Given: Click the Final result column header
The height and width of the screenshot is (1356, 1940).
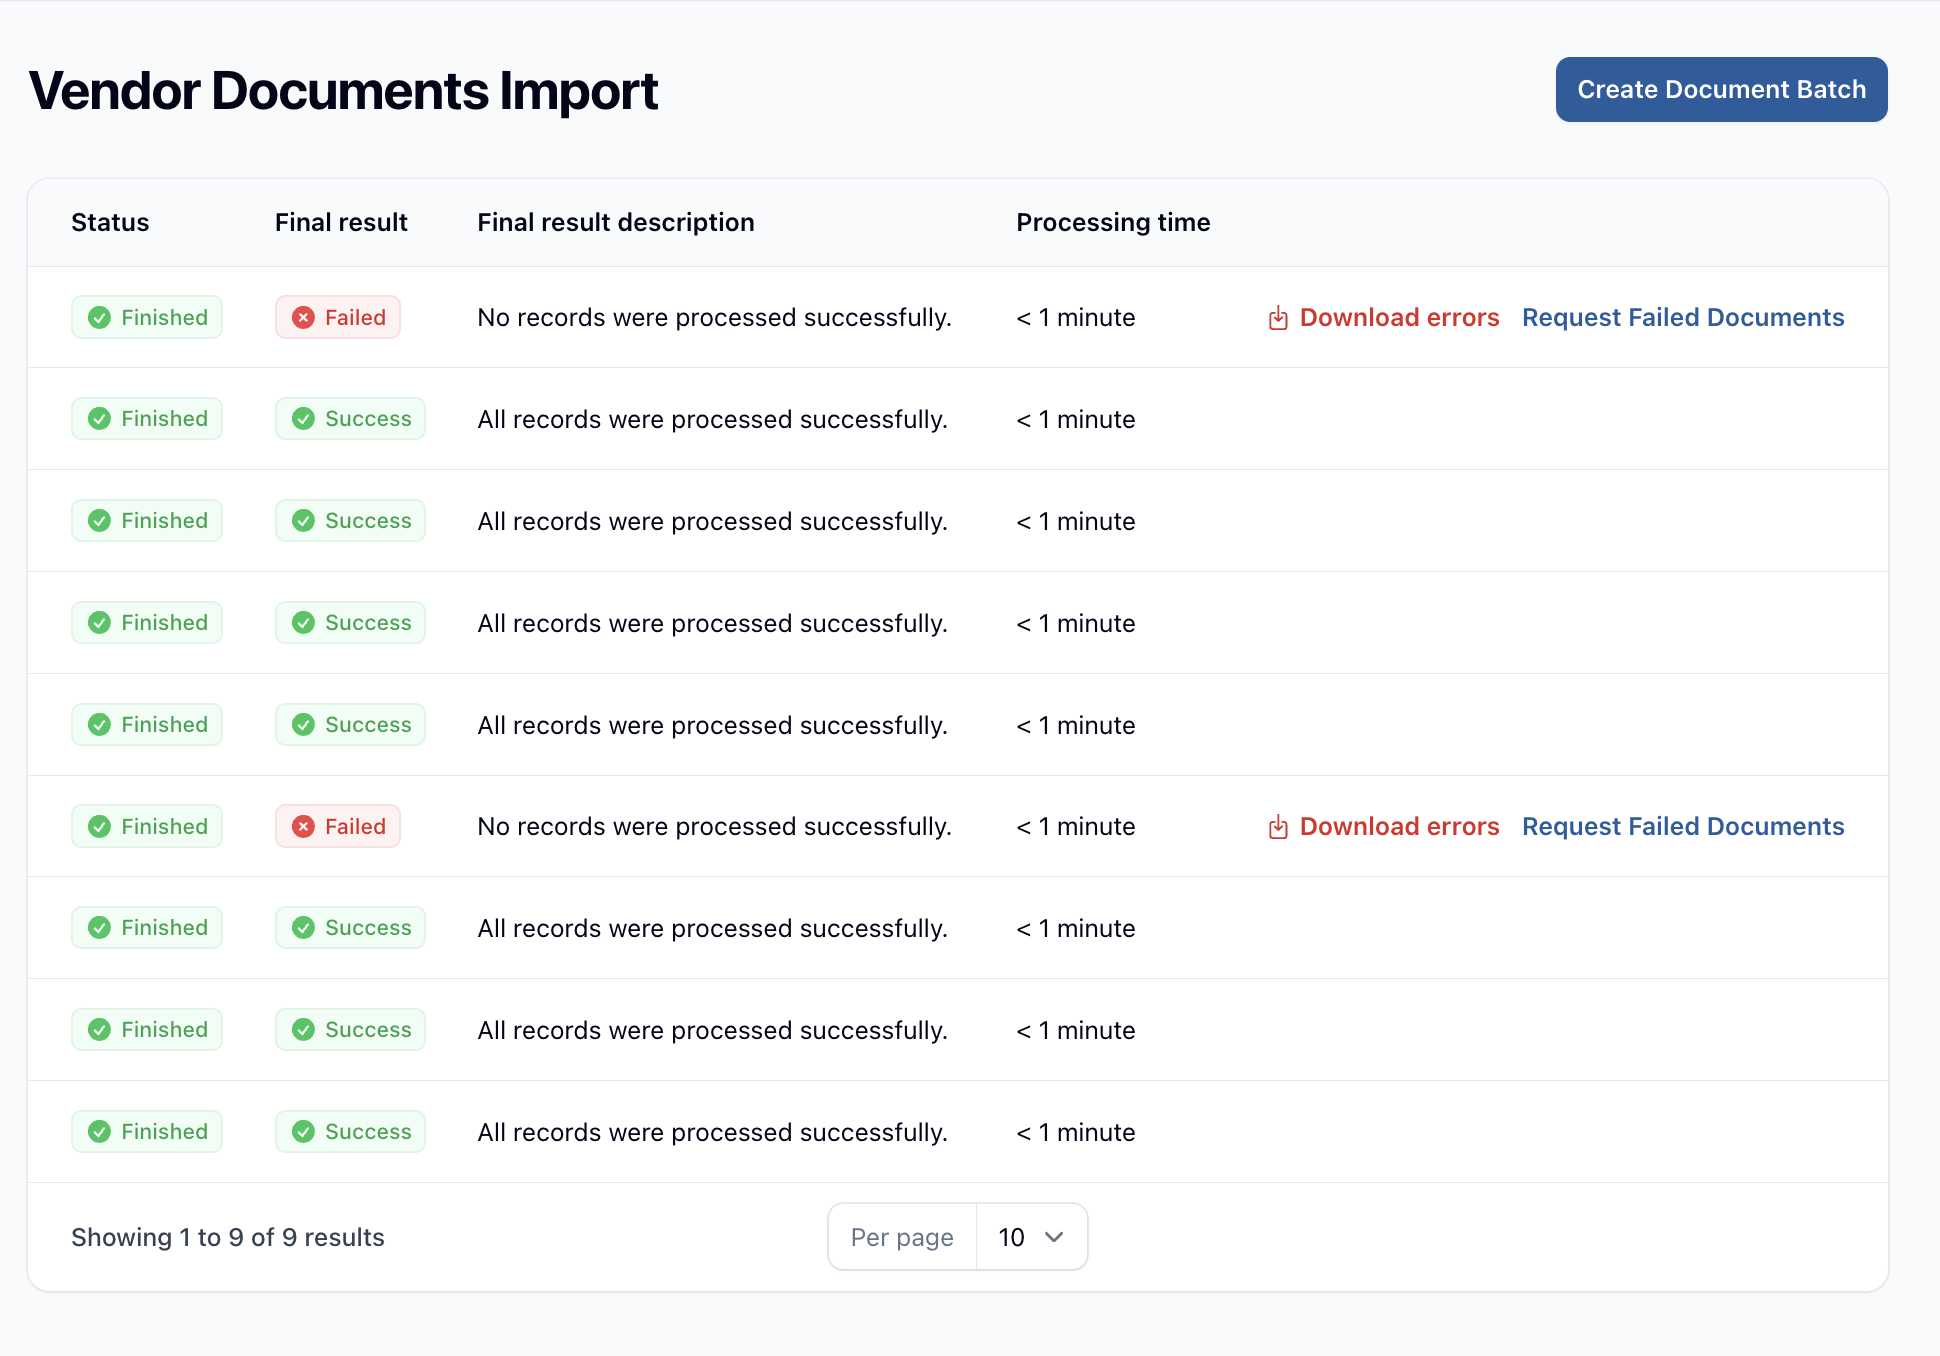Looking at the screenshot, I should (x=341, y=222).
